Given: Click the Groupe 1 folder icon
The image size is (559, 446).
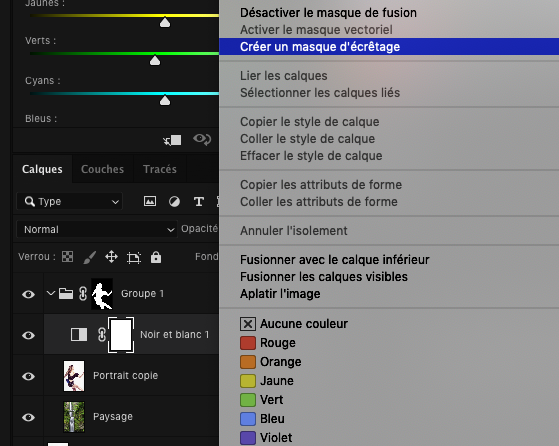Looking at the screenshot, I should (66, 294).
